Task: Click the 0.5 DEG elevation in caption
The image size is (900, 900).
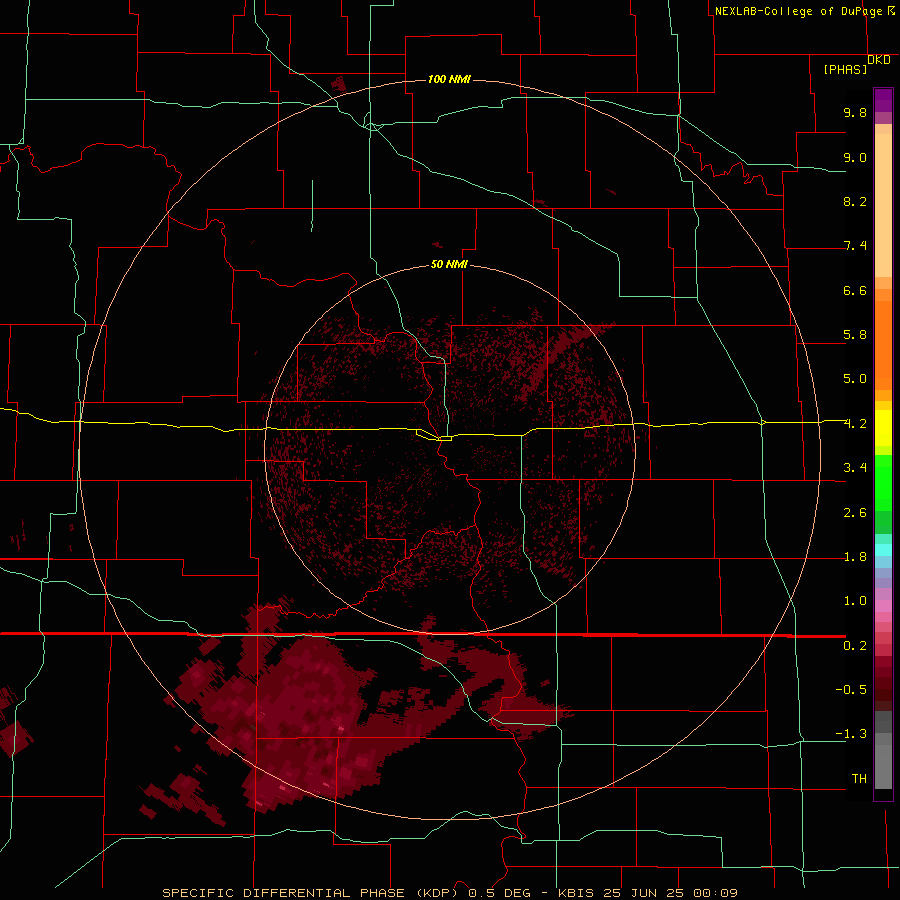Action: click(x=499, y=893)
